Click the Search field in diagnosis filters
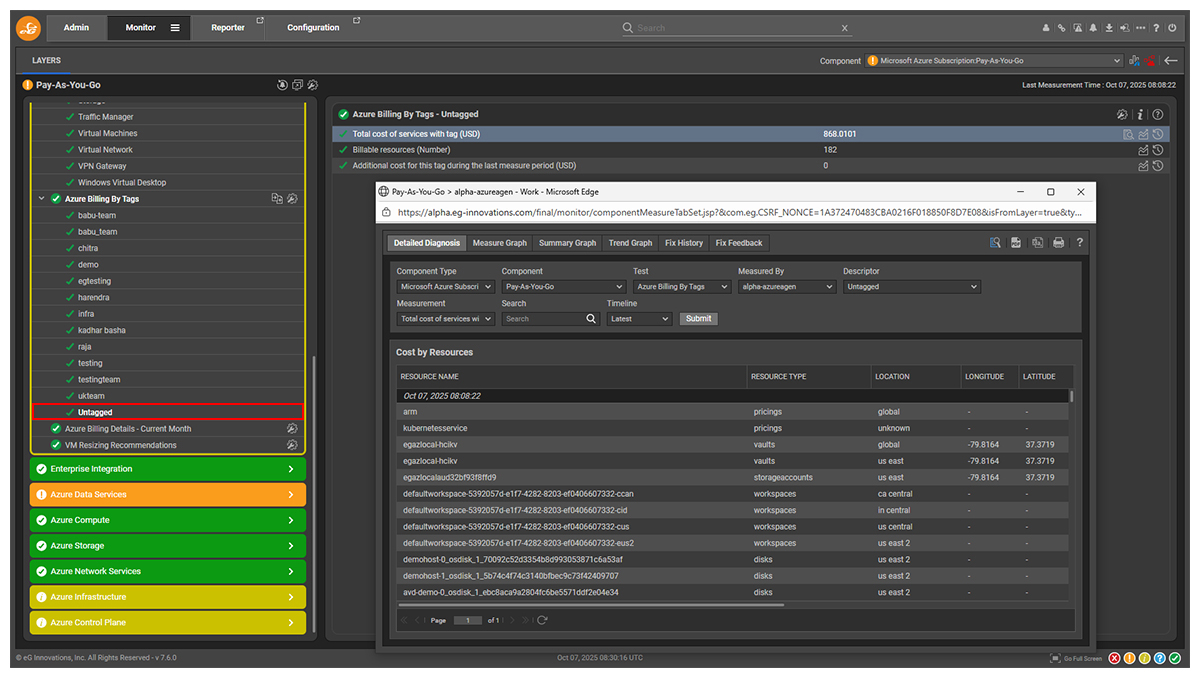 (x=542, y=319)
